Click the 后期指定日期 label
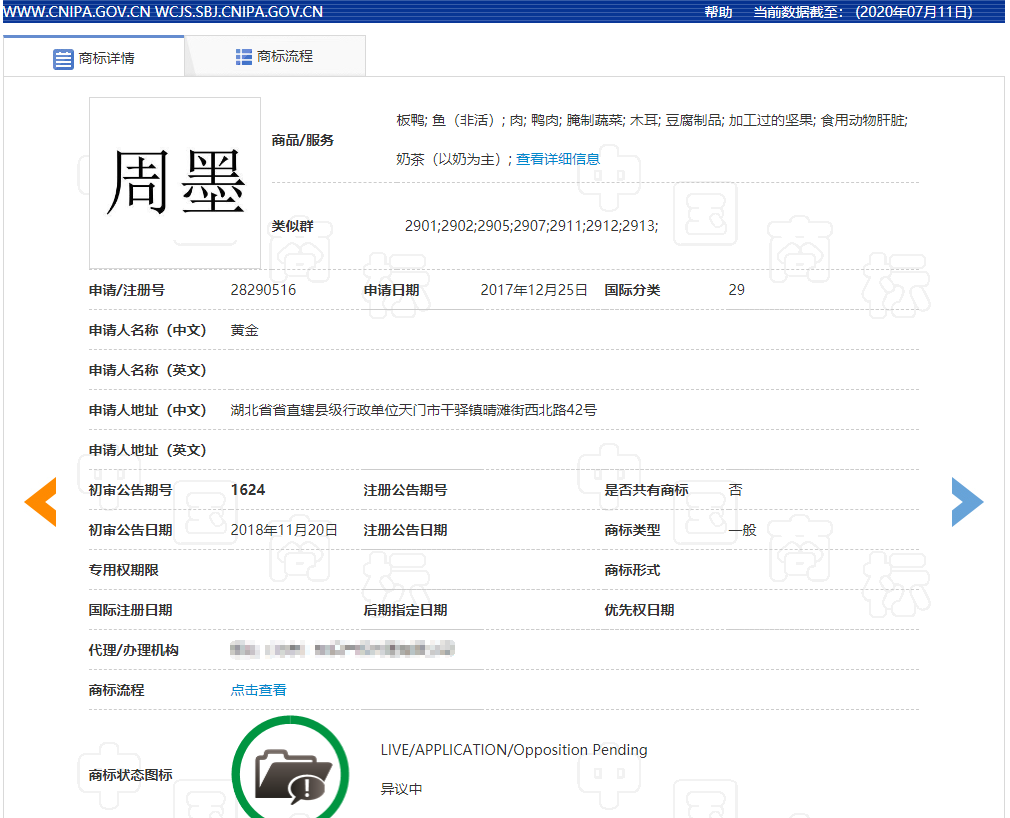1010x818 pixels. click(x=405, y=610)
